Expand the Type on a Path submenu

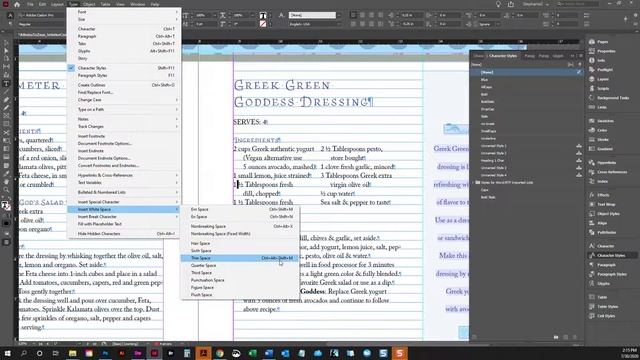click(x=124, y=110)
